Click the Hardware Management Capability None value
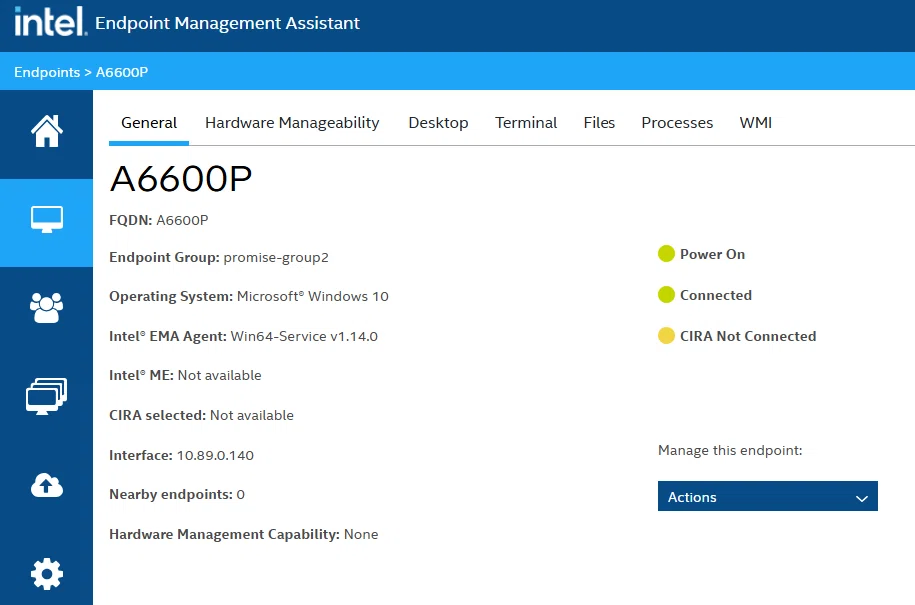 point(361,534)
